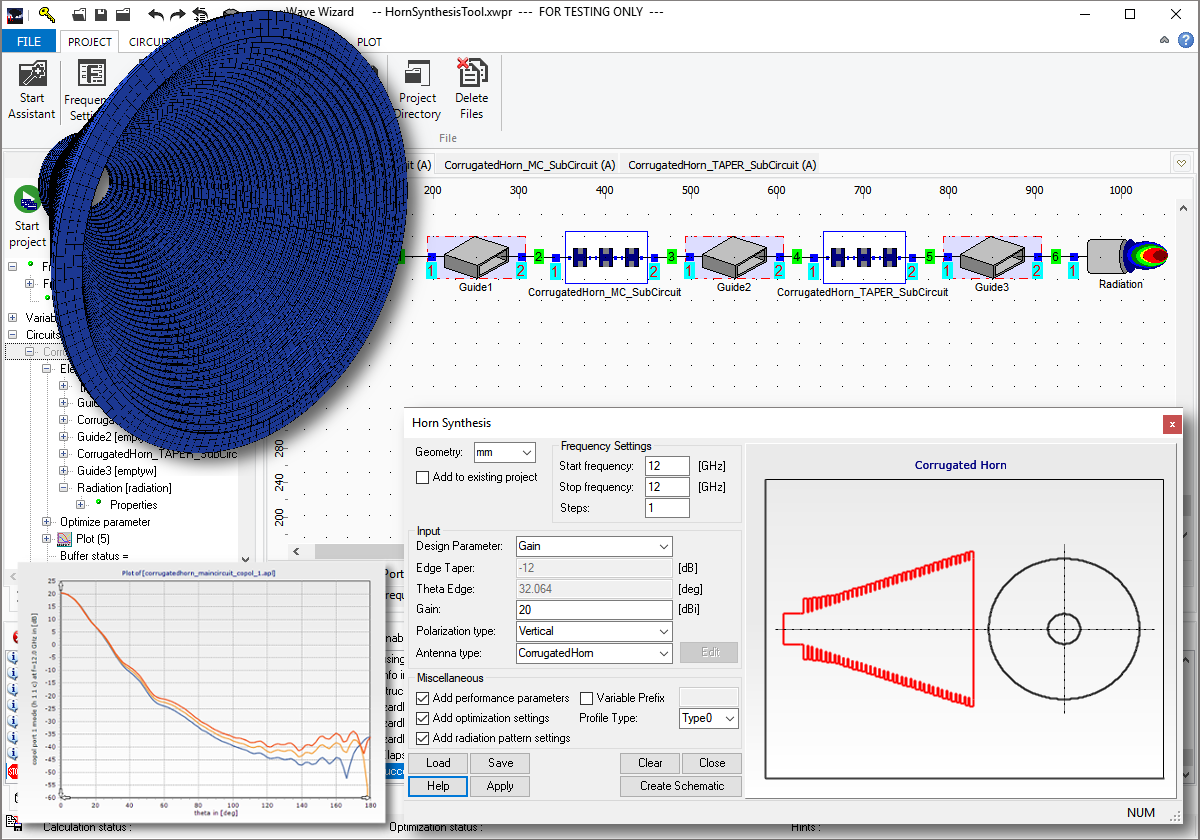The height and width of the screenshot is (840, 1200).
Task: Click the yellow key icon in title bar
Action: point(47,14)
